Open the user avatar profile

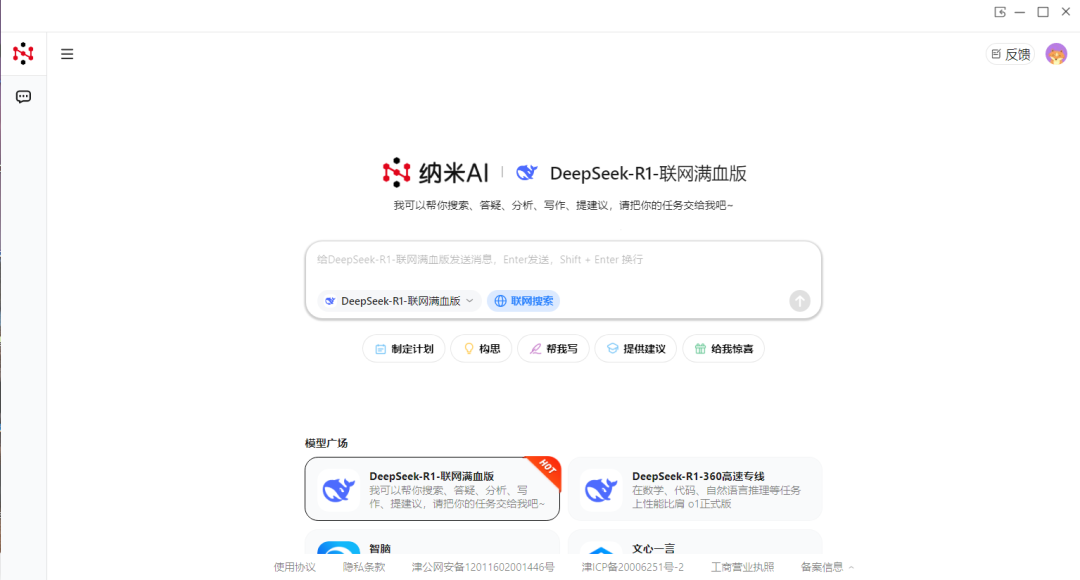[1056, 54]
